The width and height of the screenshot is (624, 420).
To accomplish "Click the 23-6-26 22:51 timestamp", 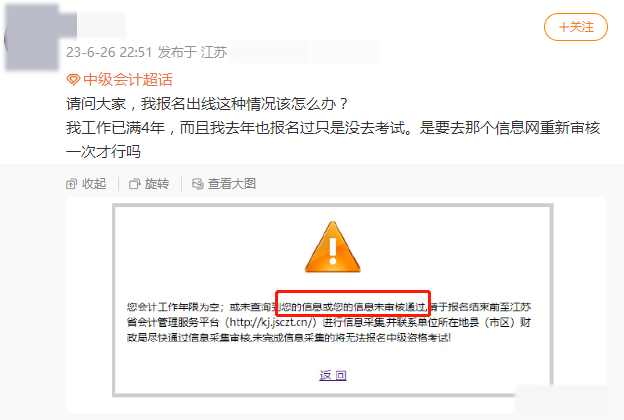I will pyautogui.click(x=109, y=52).
